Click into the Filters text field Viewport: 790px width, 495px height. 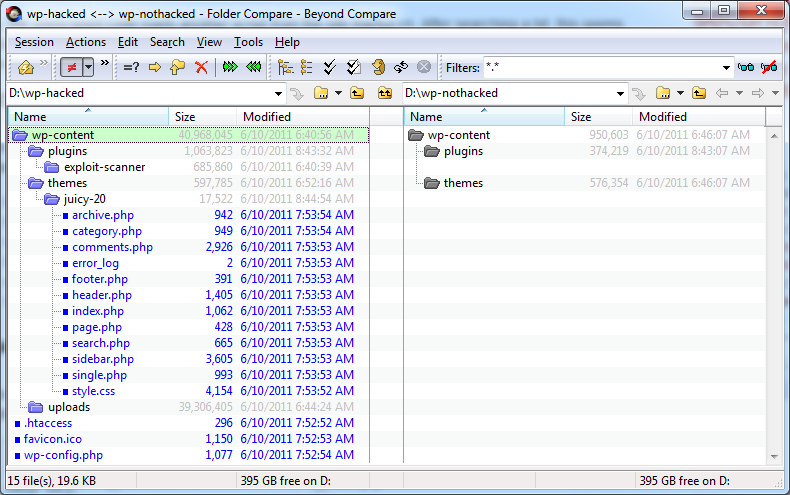tap(601, 68)
